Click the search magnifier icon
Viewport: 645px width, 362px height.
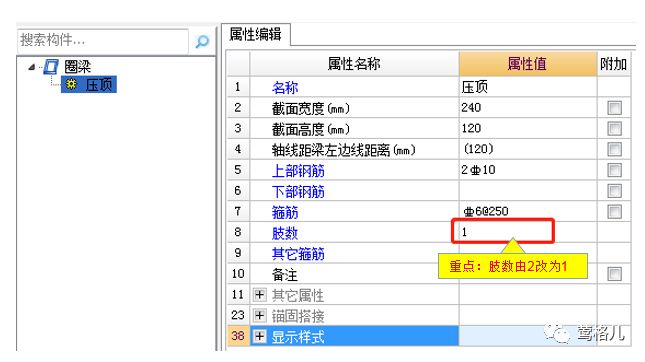coord(202,41)
